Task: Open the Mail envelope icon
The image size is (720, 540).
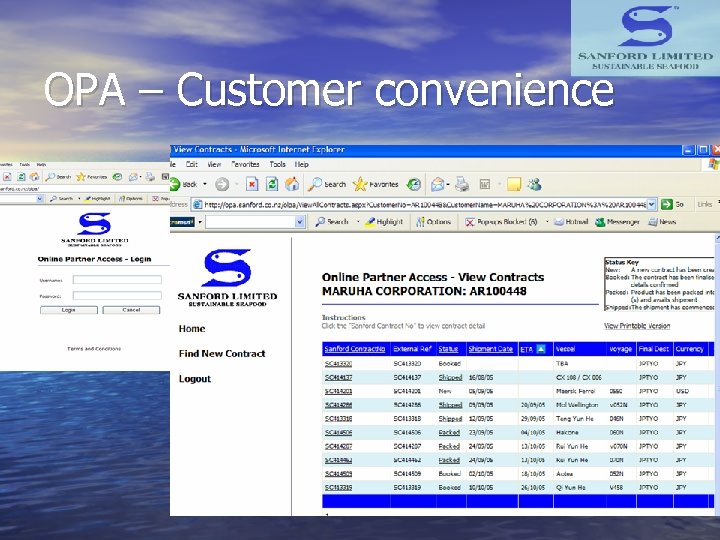Action: click(x=437, y=185)
